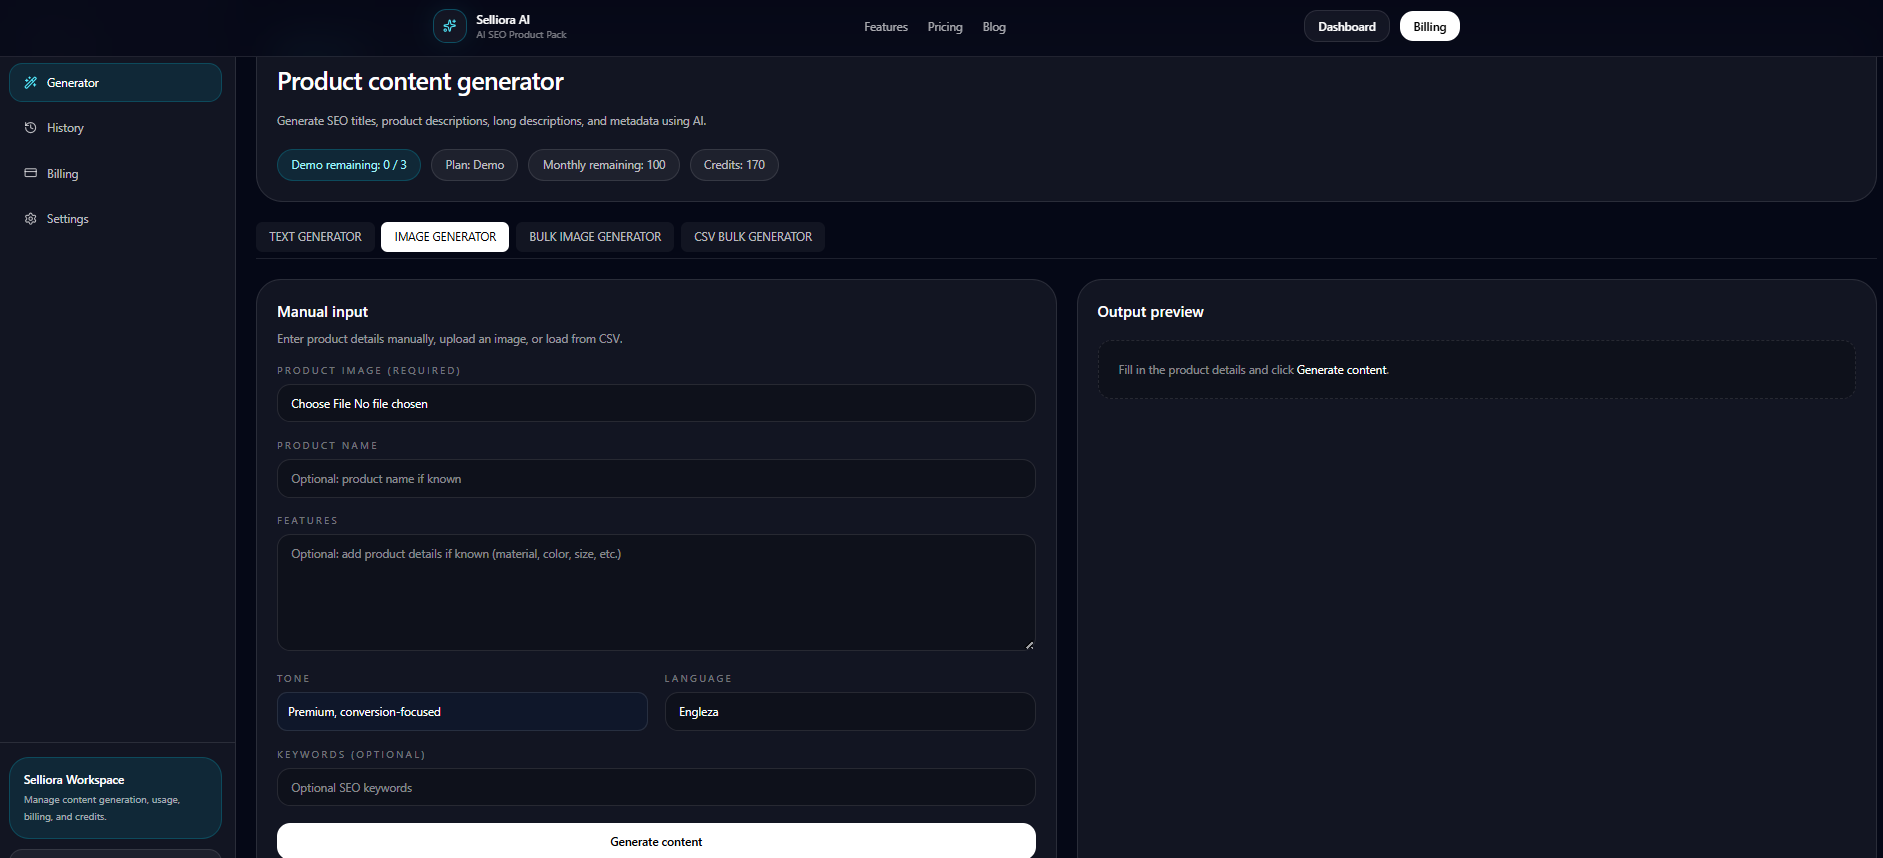Open the Billing sidebar item
Screen dimensions: 1883x858
(x=115, y=173)
